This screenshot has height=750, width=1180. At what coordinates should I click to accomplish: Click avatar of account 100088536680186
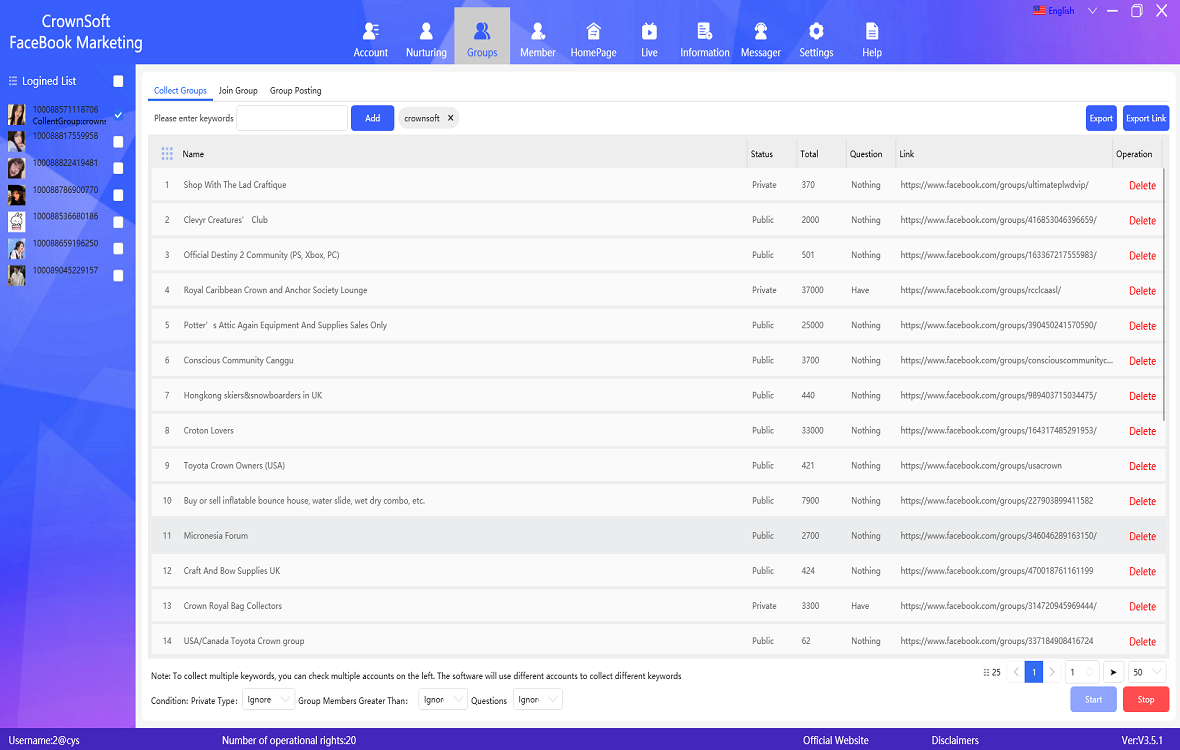tap(17, 222)
